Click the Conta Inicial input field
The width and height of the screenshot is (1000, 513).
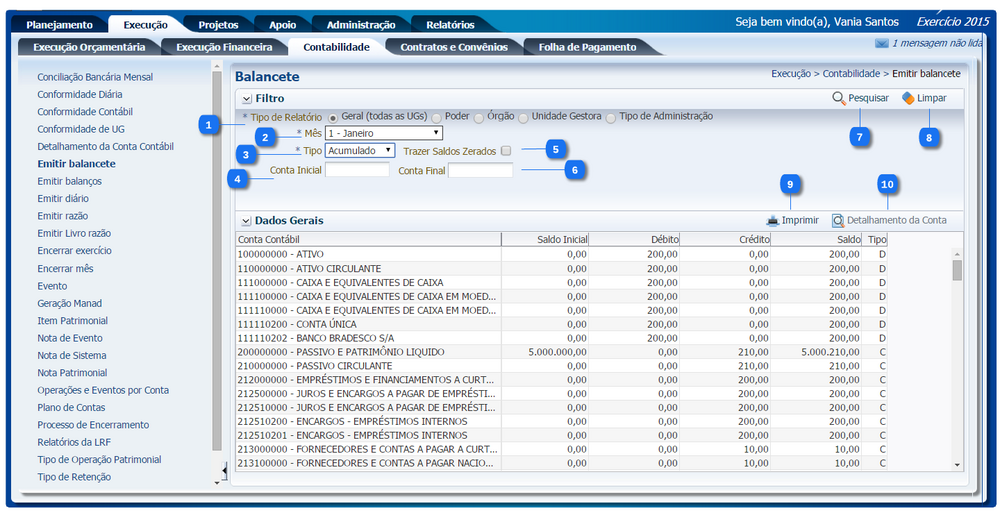357,171
